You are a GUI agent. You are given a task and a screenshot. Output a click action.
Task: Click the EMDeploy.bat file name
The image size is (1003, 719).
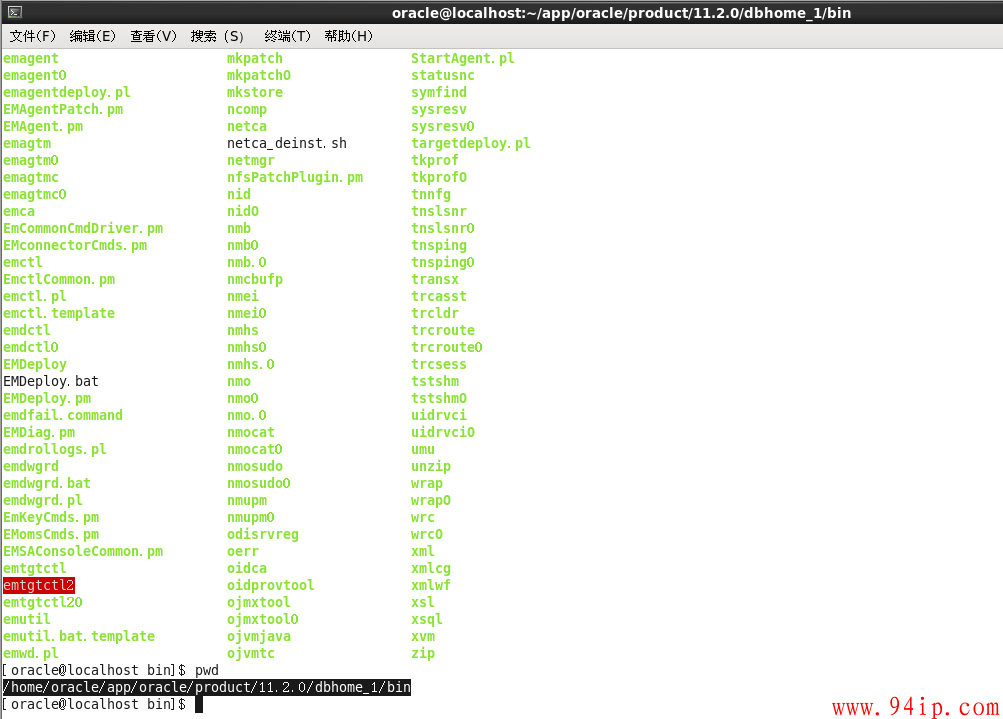point(51,381)
